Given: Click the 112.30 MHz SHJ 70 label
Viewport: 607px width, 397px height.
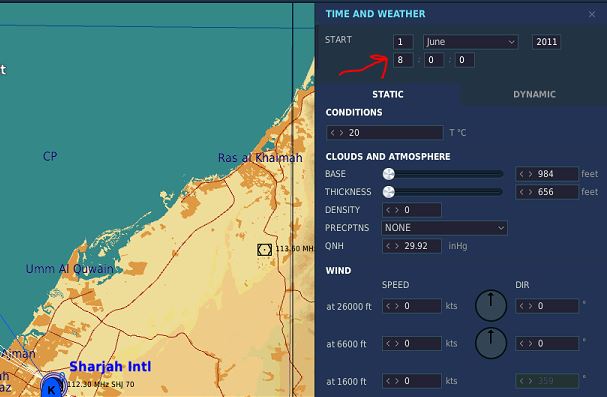Looking at the screenshot, I should [101, 384].
